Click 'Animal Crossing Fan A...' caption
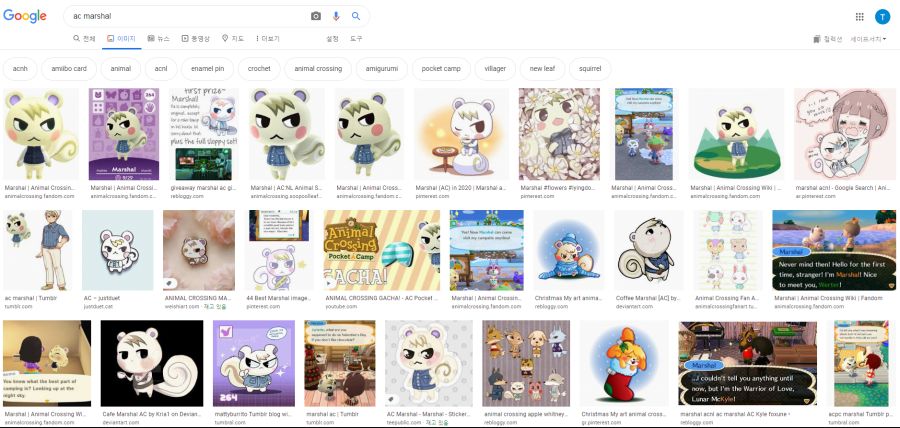This screenshot has height=428, width=900. pos(727,298)
